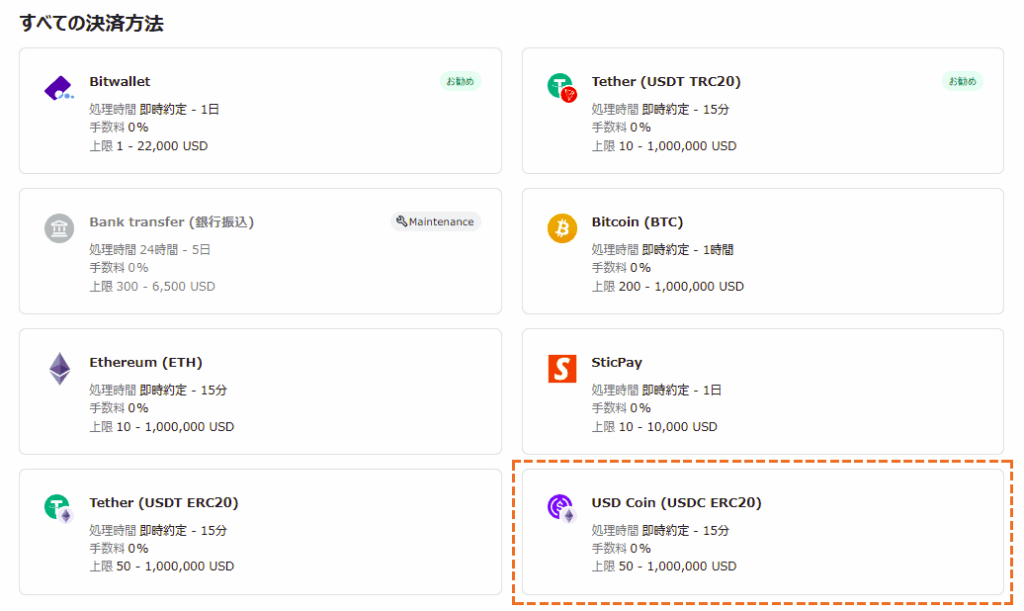Click Bitcoin fee 手数料 0%
The width and height of the screenshot is (1024, 611).
pyautogui.click(x=621, y=268)
